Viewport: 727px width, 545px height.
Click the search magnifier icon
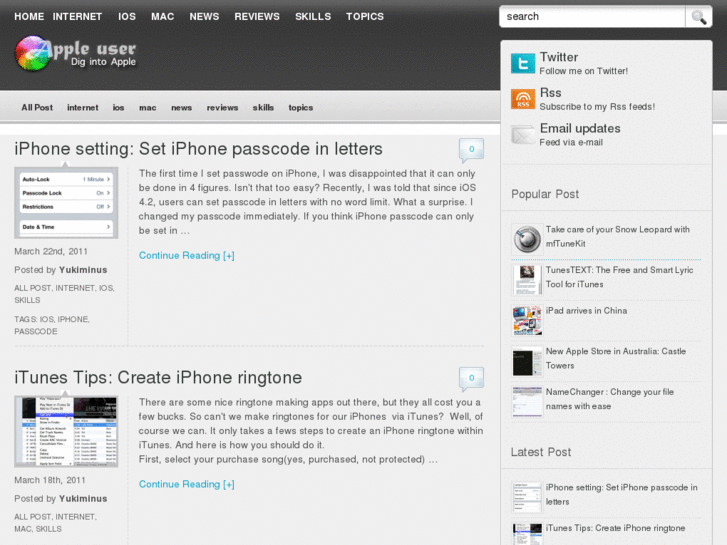(x=699, y=17)
